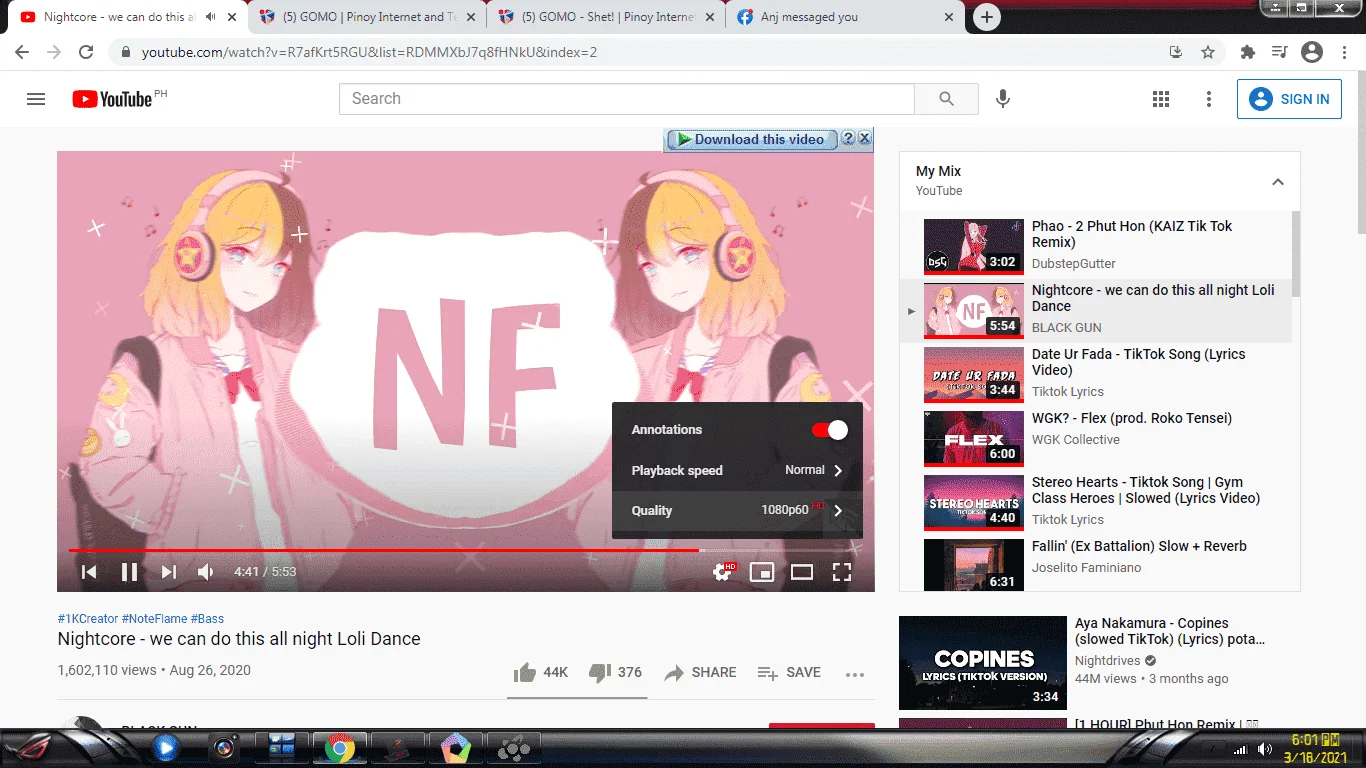Open Playback speed submenu
1366x768 pixels.
(737, 470)
